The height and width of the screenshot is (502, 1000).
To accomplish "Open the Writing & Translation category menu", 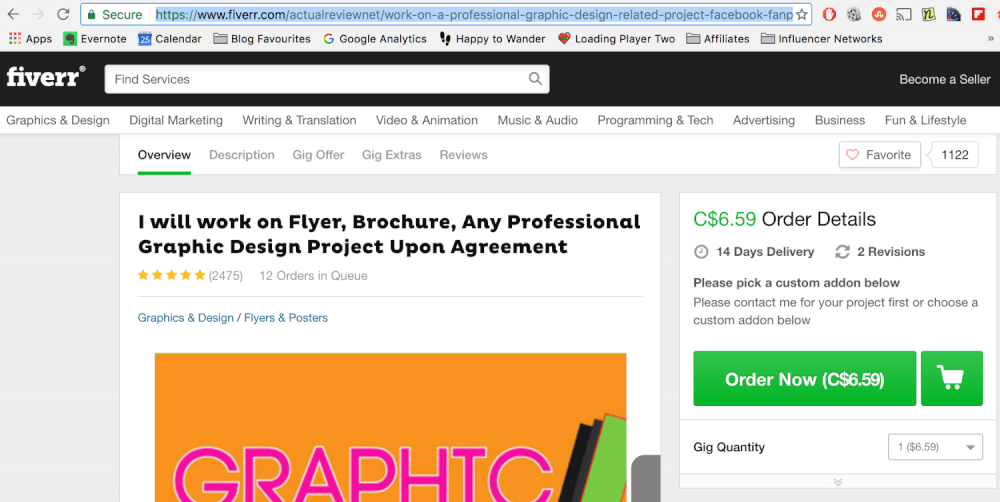I will (x=299, y=120).
